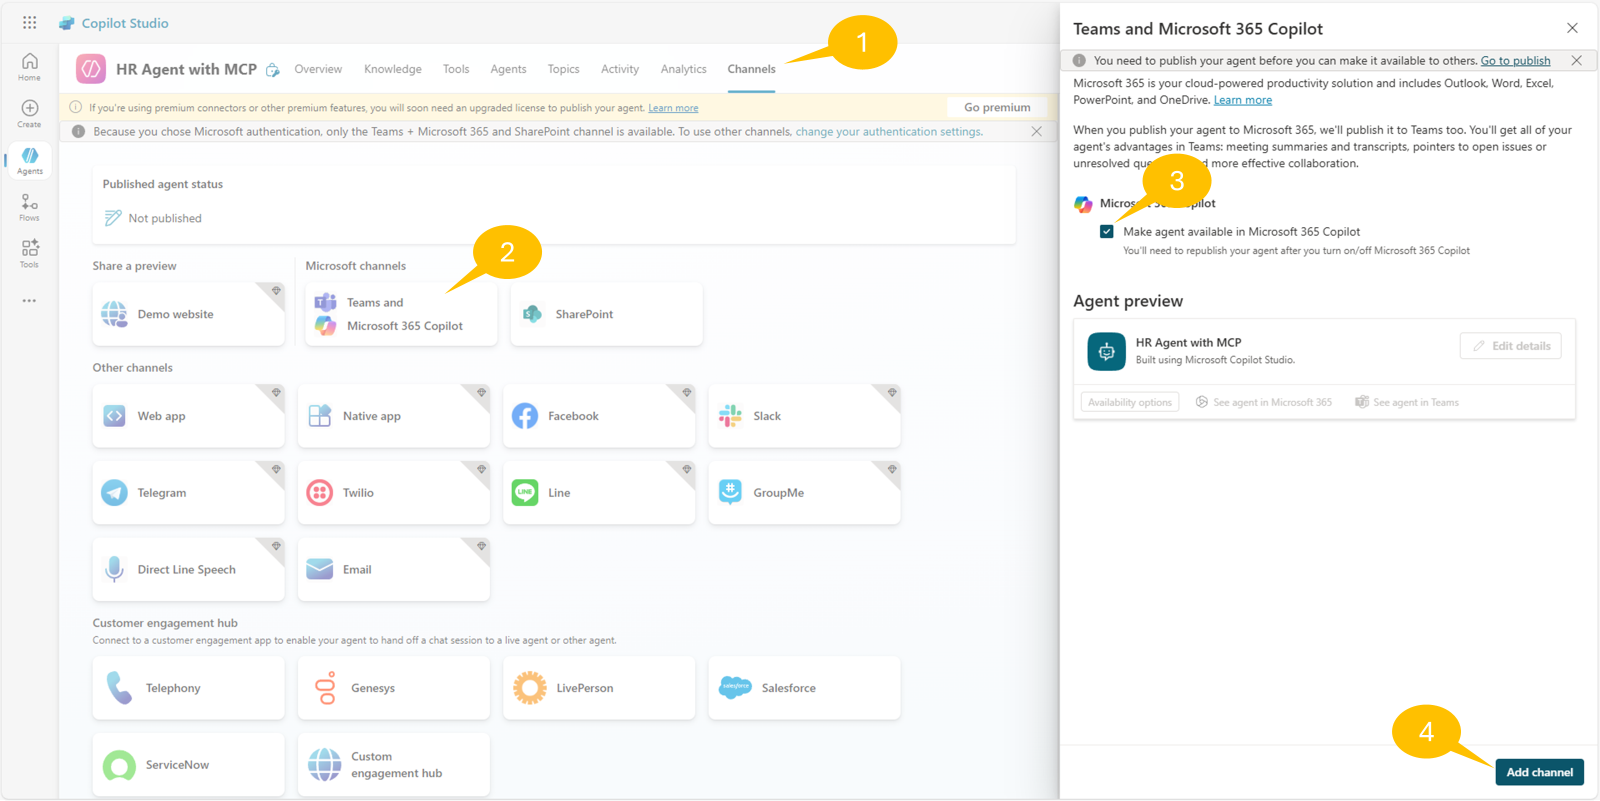
Task: Switch to the Overview tab
Action: (318, 69)
